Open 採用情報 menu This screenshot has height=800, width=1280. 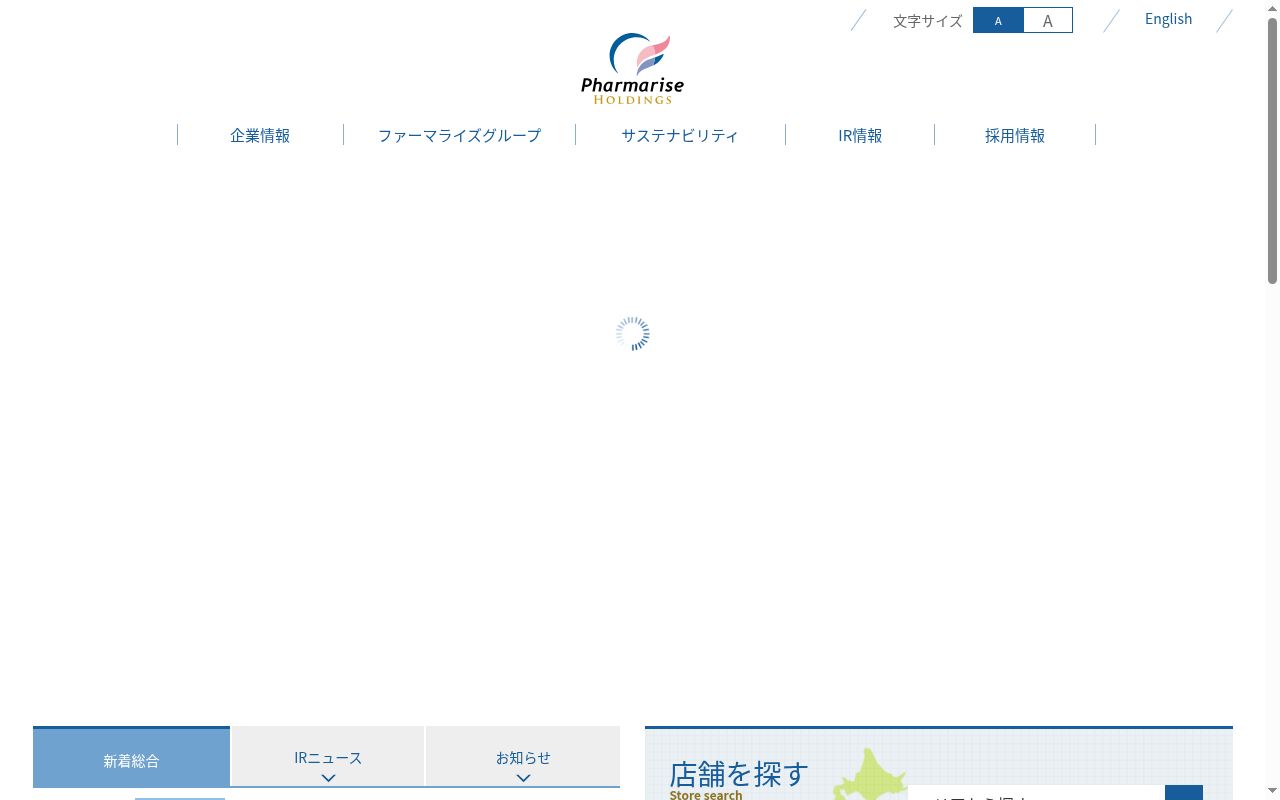click(x=1015, y=135)
